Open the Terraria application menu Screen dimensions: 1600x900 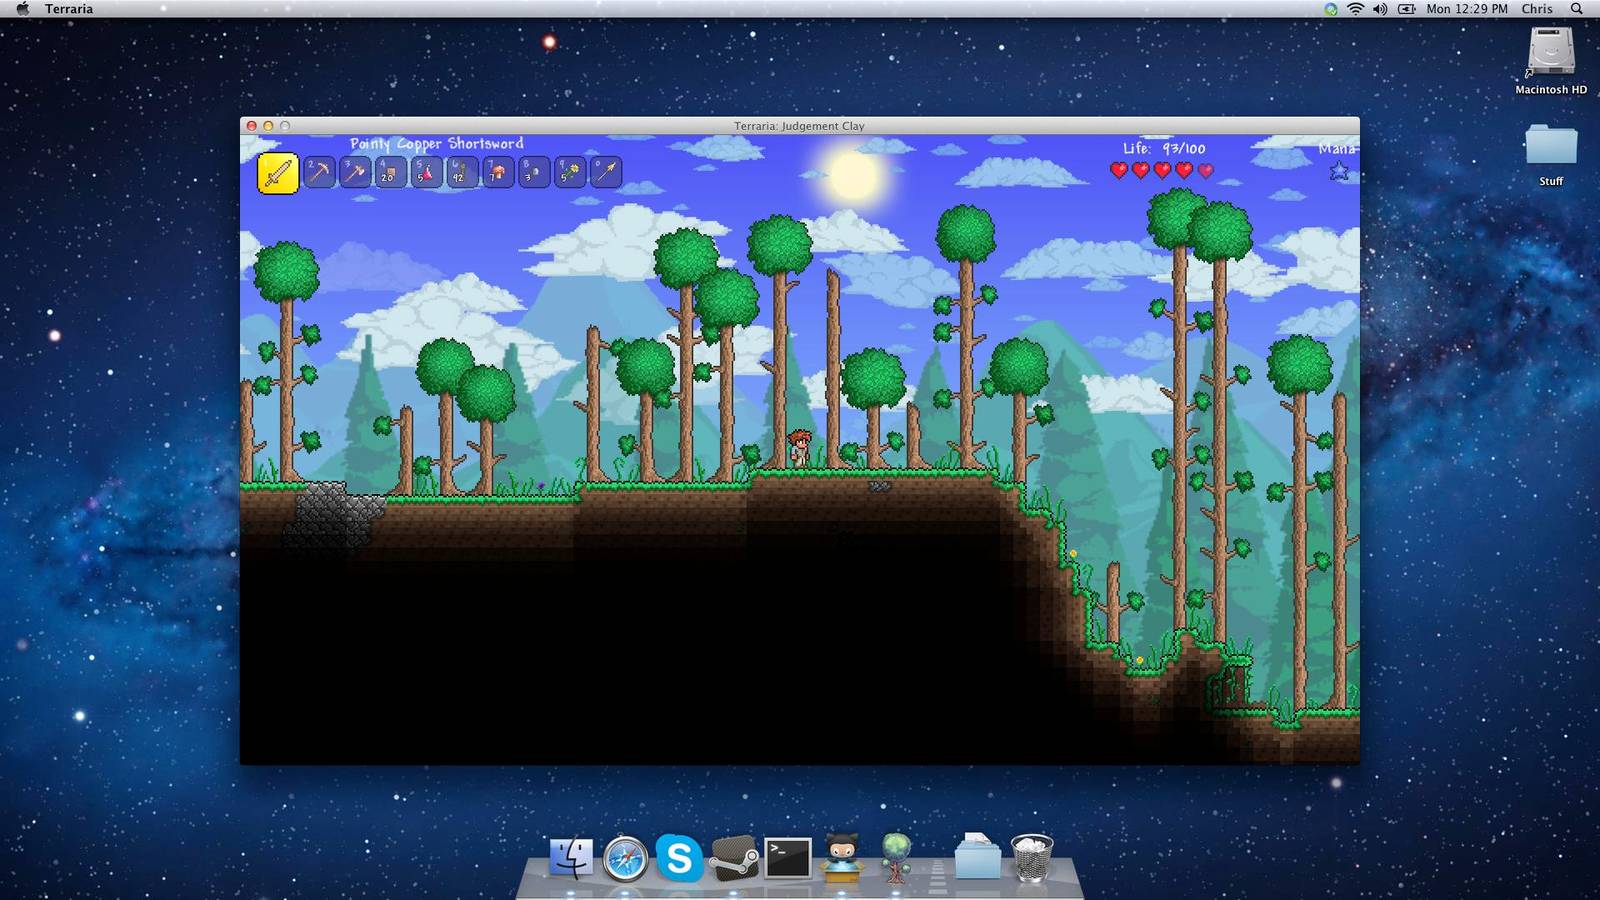(69, 9)
